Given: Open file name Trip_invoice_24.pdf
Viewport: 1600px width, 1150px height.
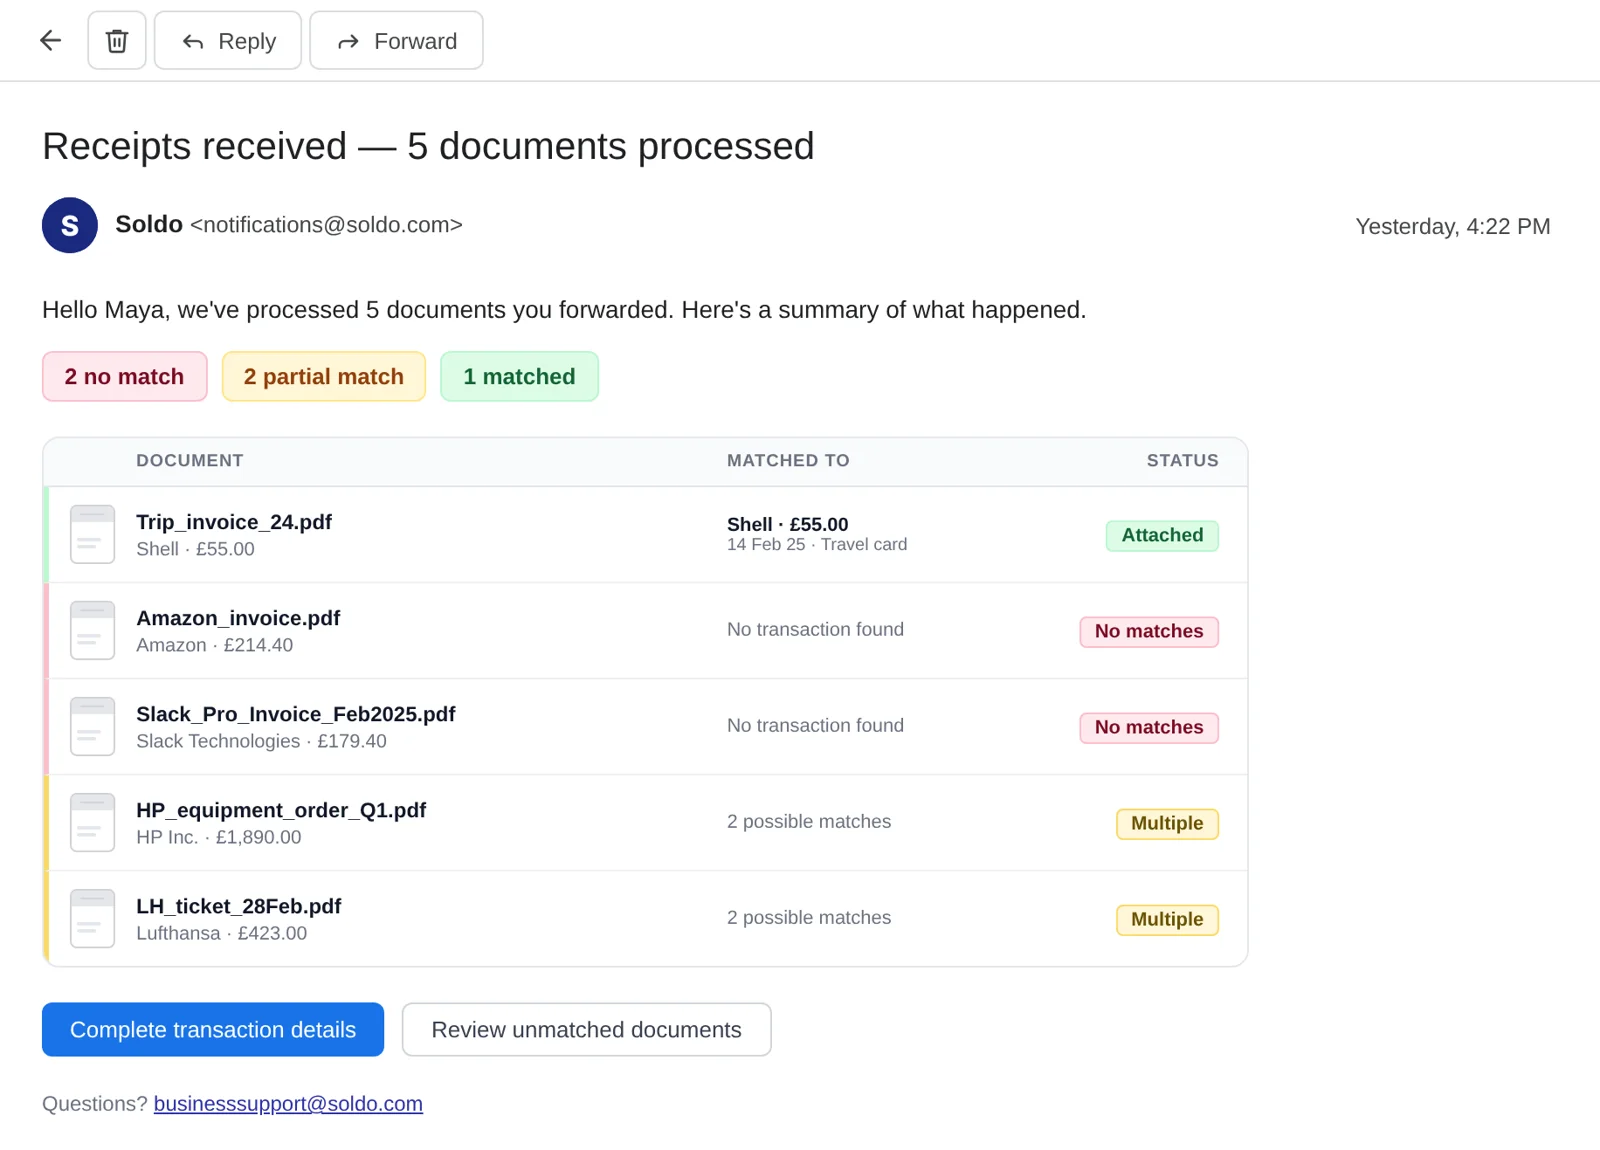Looking at the screenshot, I should [234, 522].
